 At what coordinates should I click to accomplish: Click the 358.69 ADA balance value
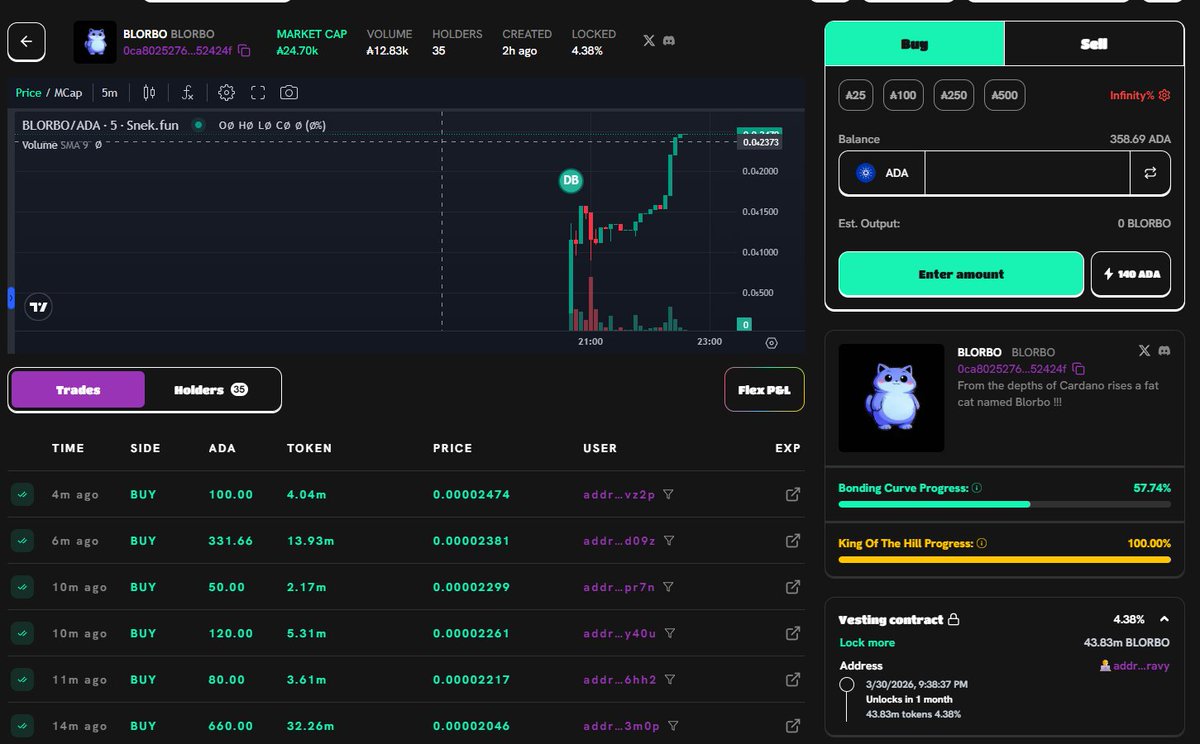1140,139
